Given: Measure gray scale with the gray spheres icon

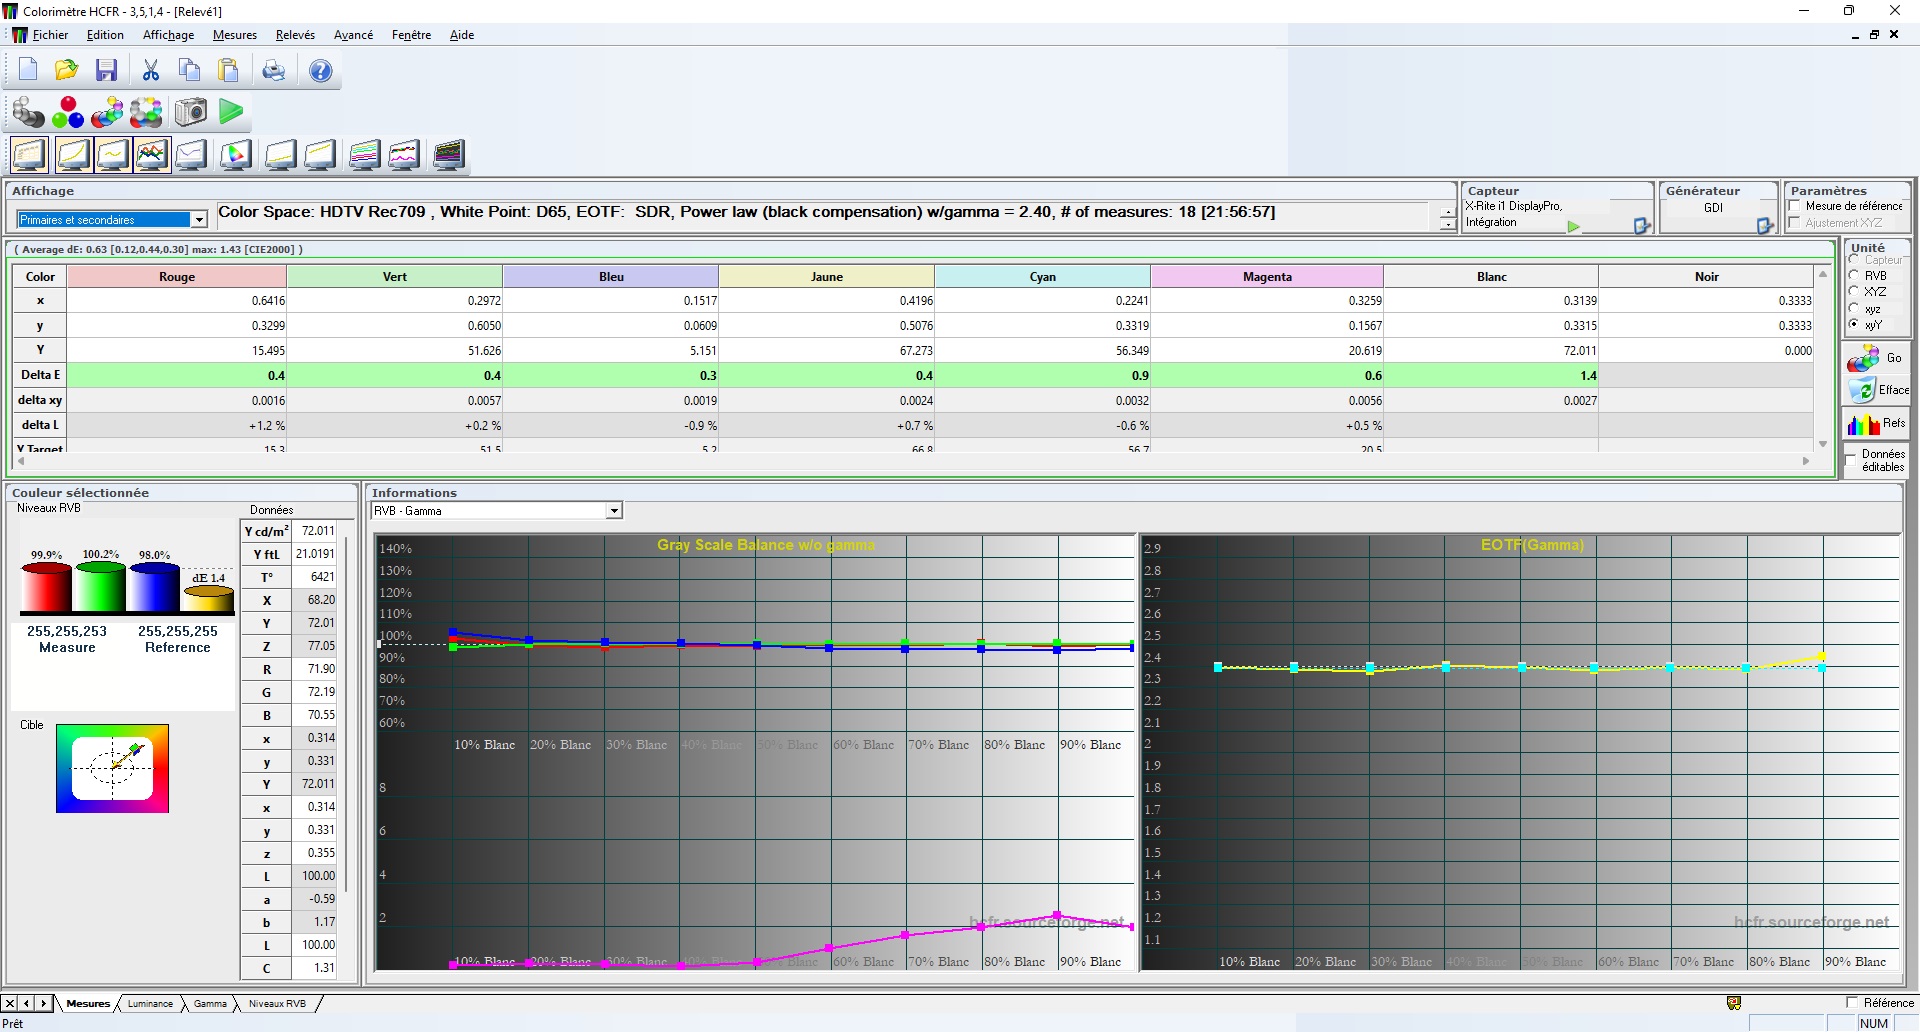Looking at the screenshot, I should [28, 112].
